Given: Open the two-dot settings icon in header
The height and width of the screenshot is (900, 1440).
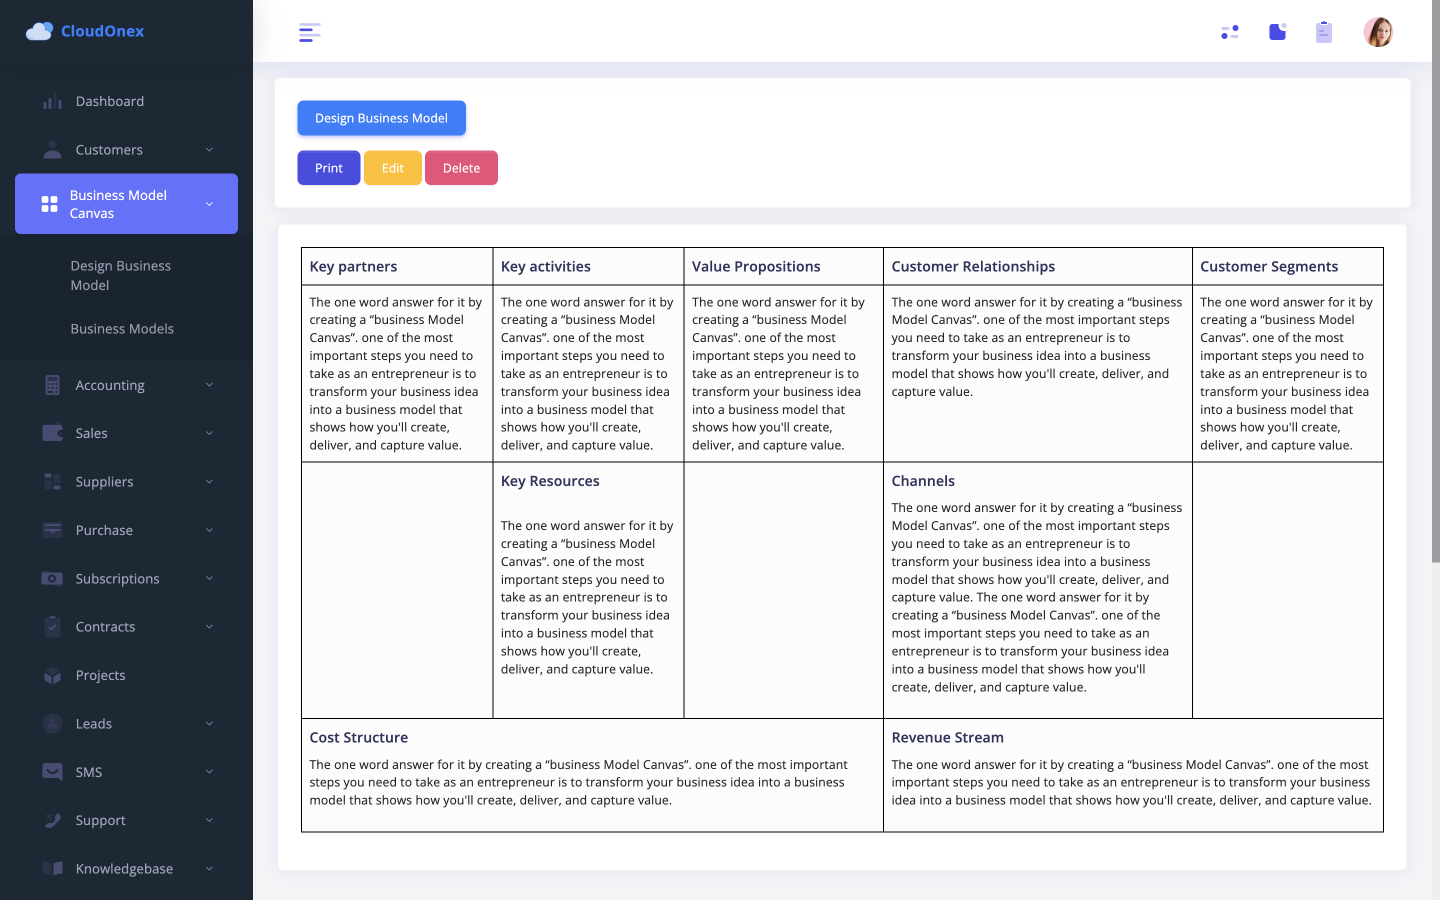Looking at the screenshot, I should (1230, 32).
